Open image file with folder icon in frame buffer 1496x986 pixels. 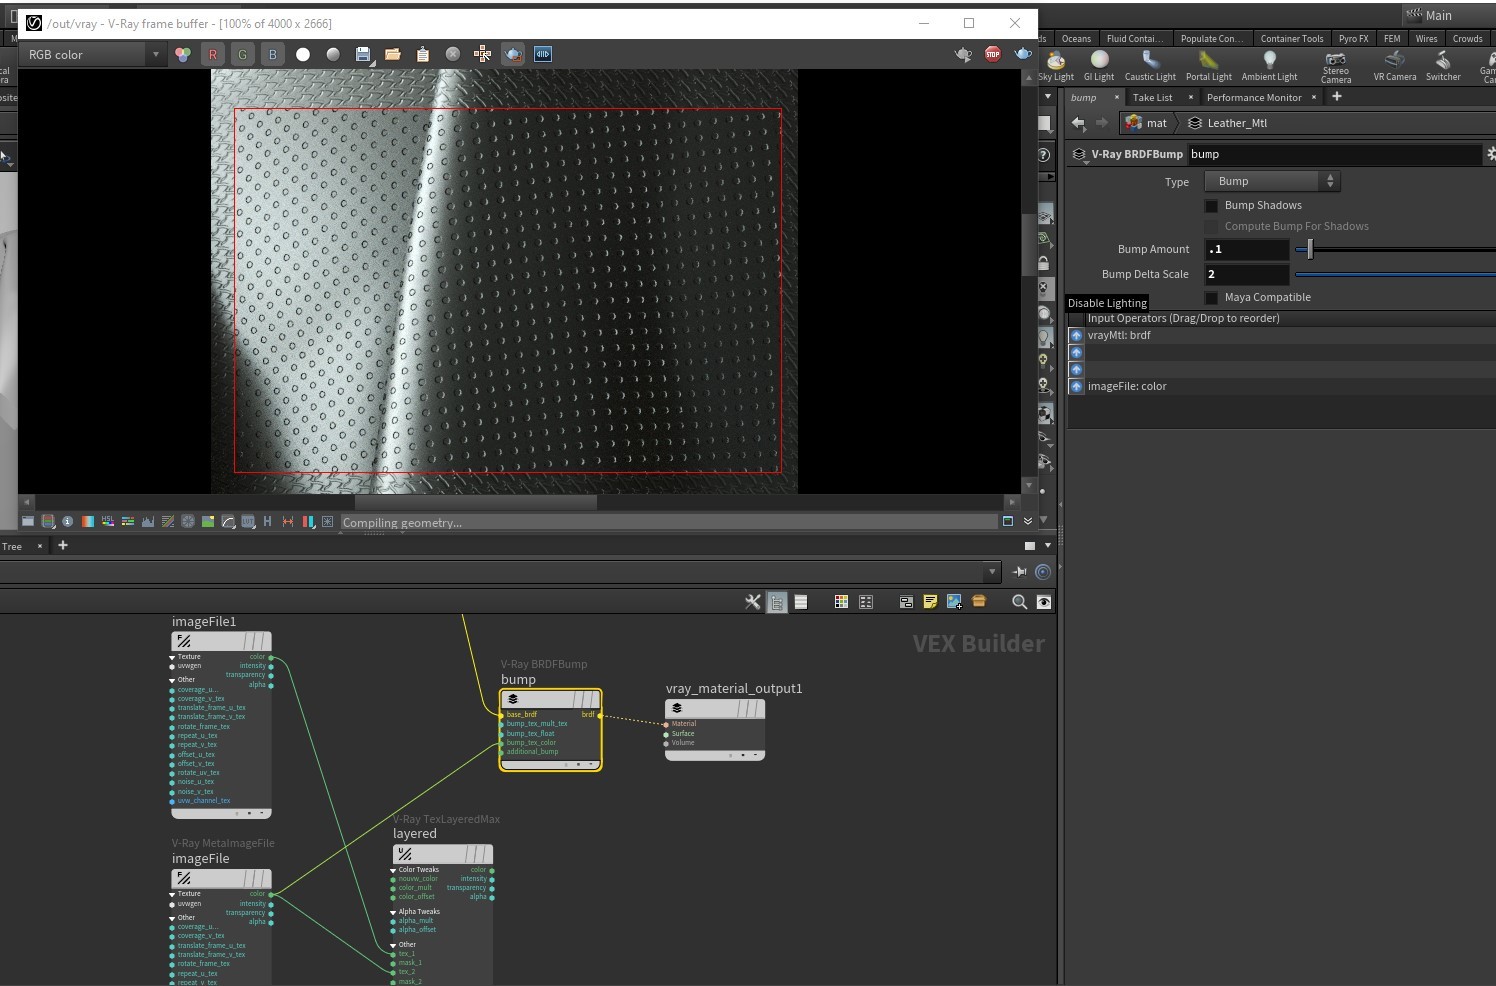point(393,55)
